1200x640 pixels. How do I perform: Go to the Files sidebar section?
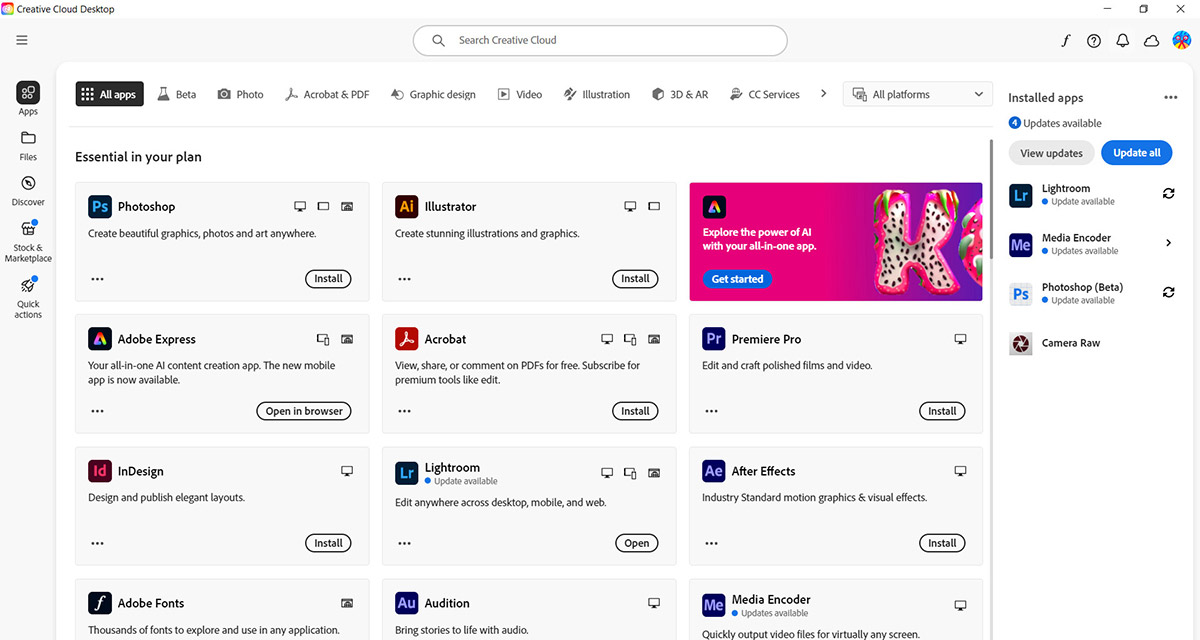(28, 145)
